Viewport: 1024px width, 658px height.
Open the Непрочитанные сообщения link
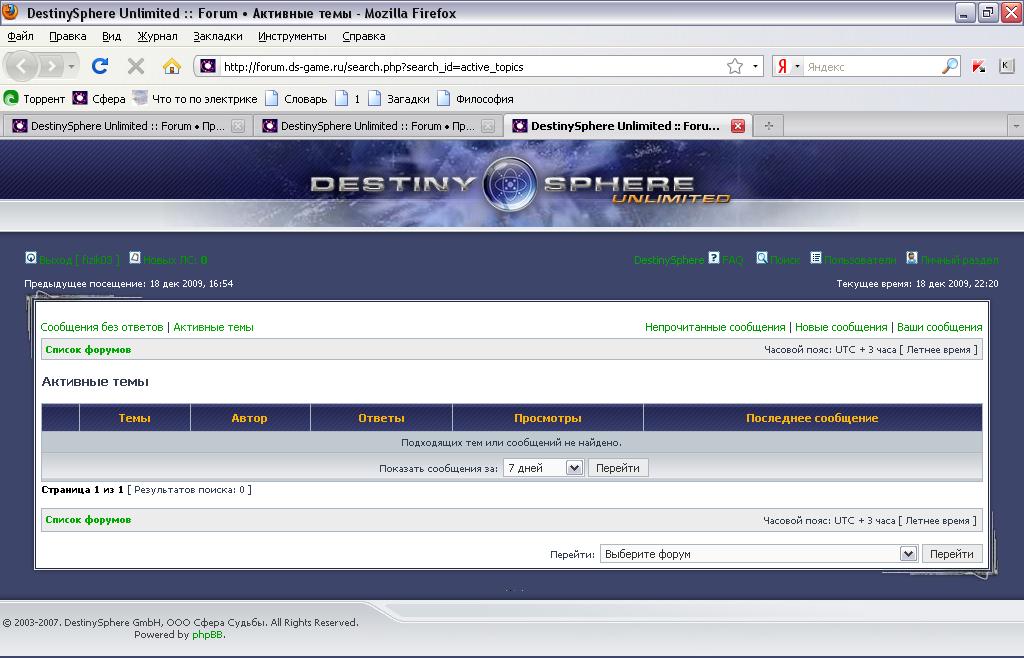(715, 327)
